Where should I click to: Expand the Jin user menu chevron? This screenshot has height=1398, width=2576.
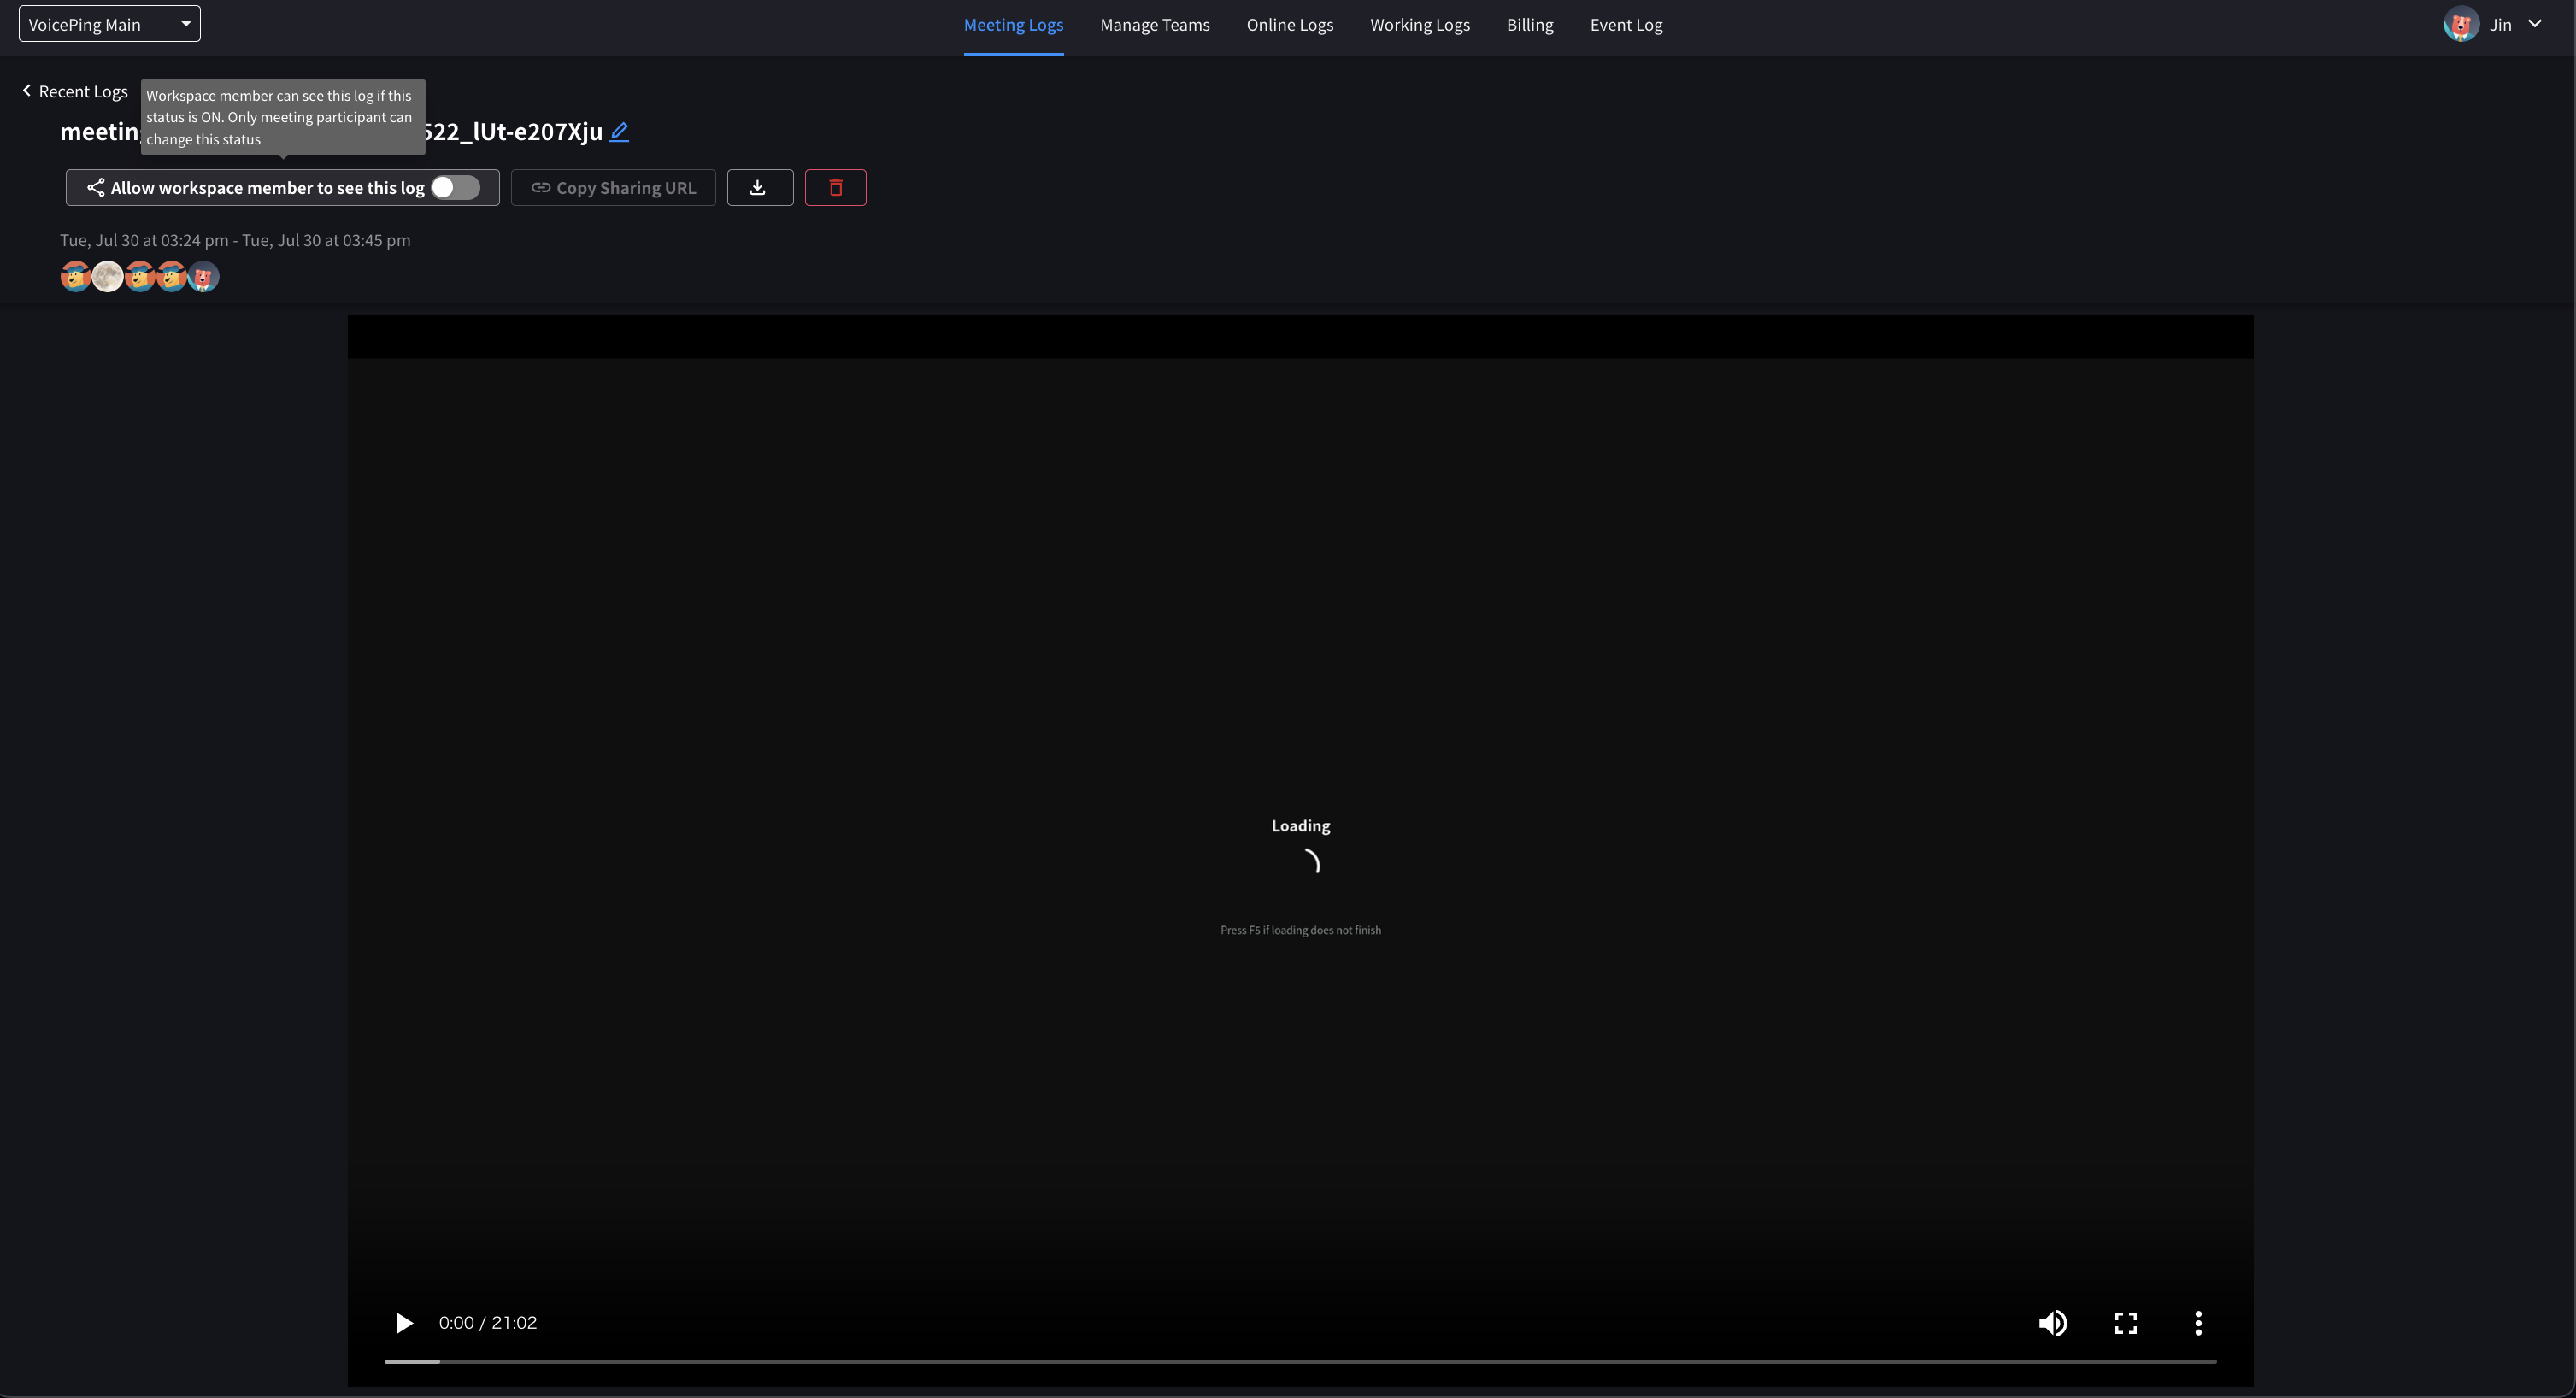point(2534,24)
